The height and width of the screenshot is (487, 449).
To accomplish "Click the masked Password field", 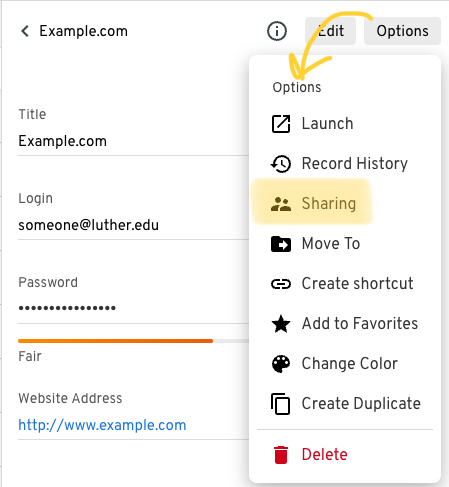I will point(133,308).
